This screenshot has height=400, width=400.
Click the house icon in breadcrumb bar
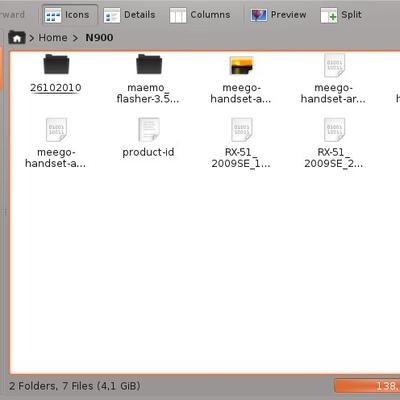coord(16,37)
